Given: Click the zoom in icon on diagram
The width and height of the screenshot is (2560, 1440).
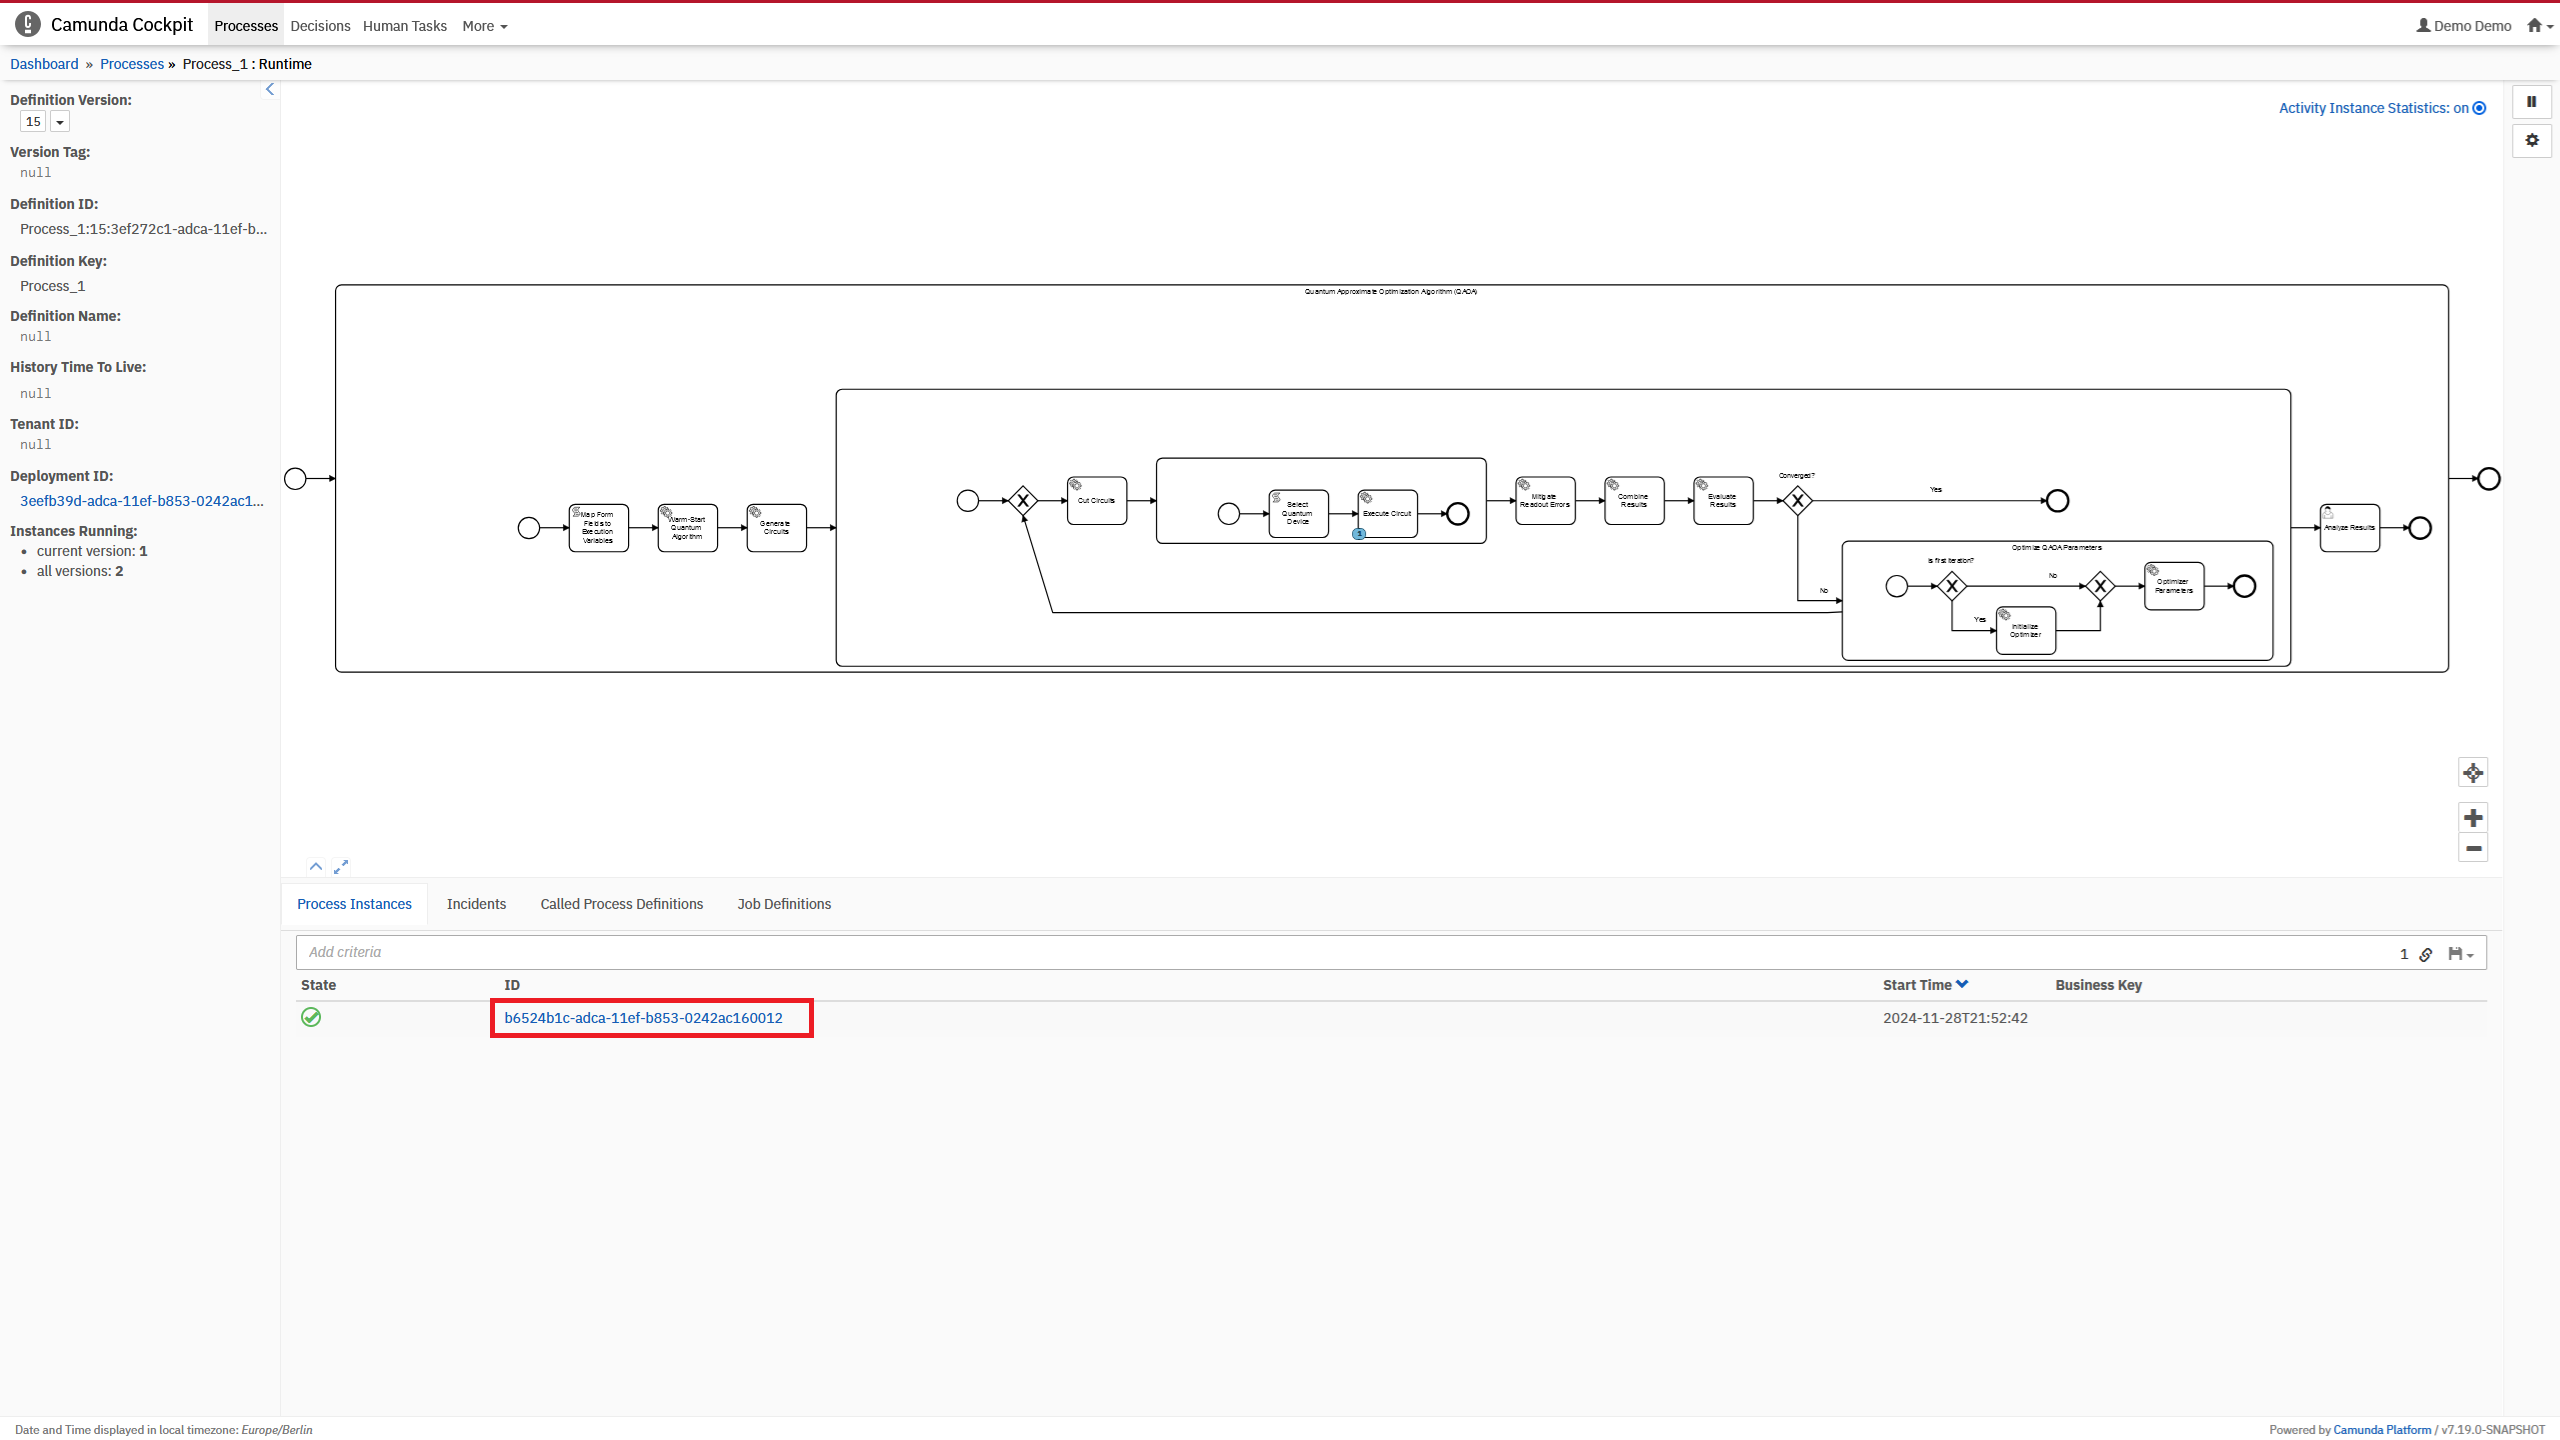Looking at the screenshot, I should point(2474,818).
